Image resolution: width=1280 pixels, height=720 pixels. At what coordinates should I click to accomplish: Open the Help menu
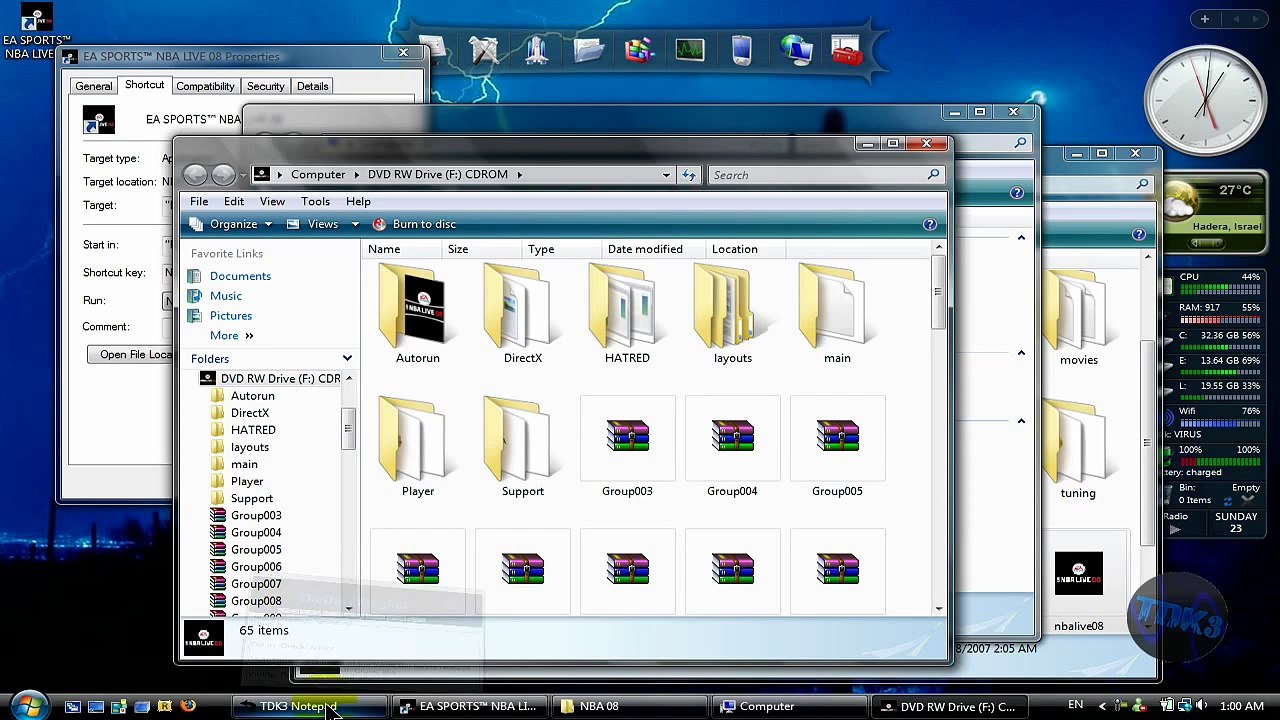pyautogui.click(x=358, y=201)
